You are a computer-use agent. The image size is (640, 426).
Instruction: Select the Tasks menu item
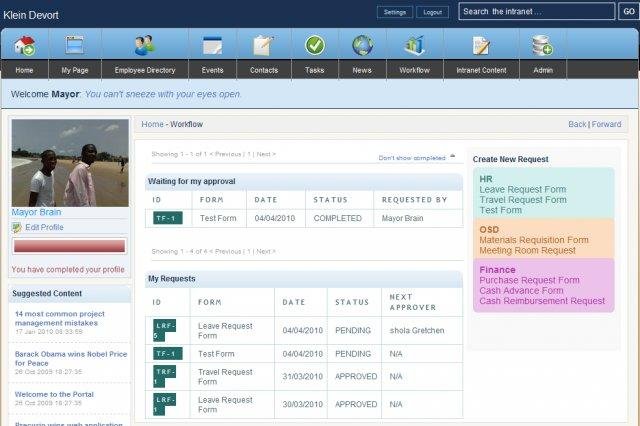coord(315,70)
